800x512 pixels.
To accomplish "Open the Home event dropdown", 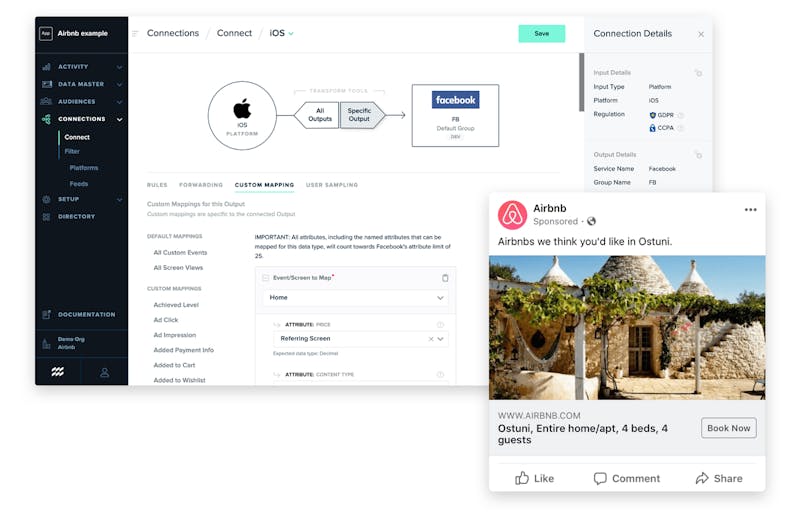I will [x=356, y=298].
